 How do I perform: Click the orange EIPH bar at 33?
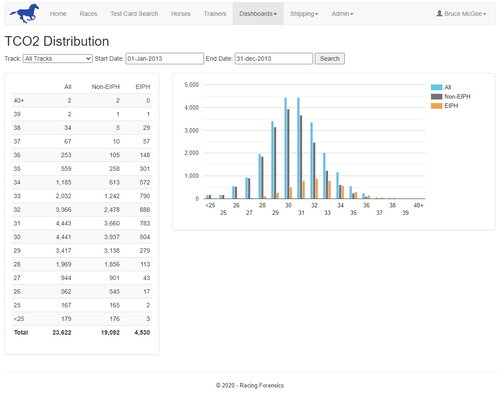point(329,190)
